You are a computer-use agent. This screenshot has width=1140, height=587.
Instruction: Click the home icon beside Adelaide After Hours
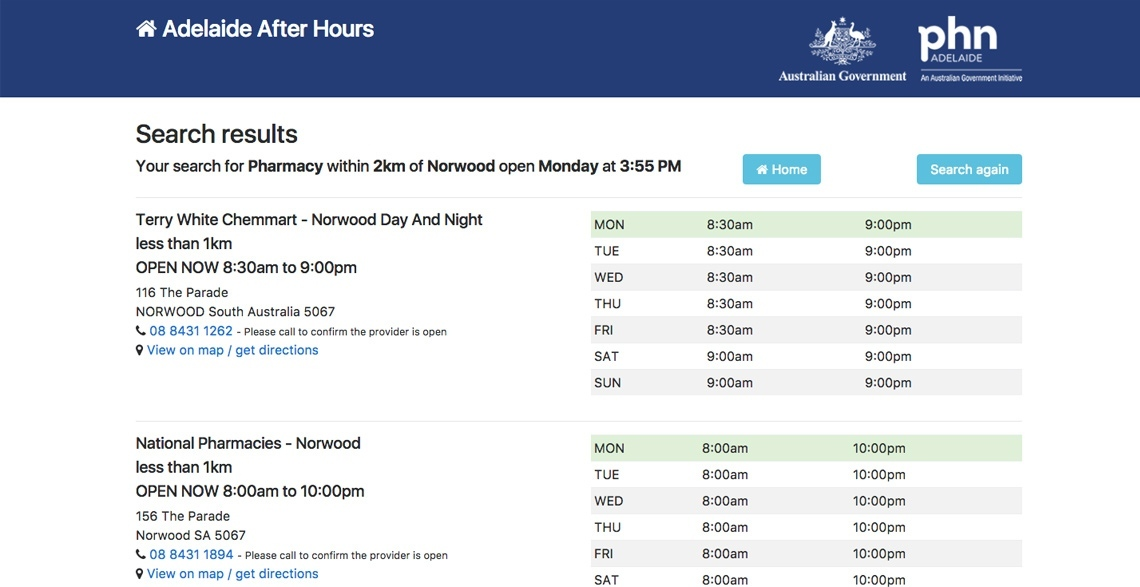146,27
